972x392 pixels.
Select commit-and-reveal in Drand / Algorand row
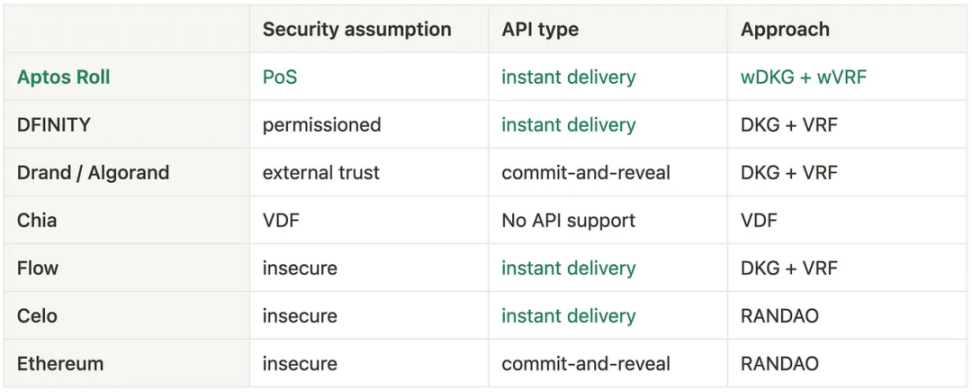click(x=586, y=172)
